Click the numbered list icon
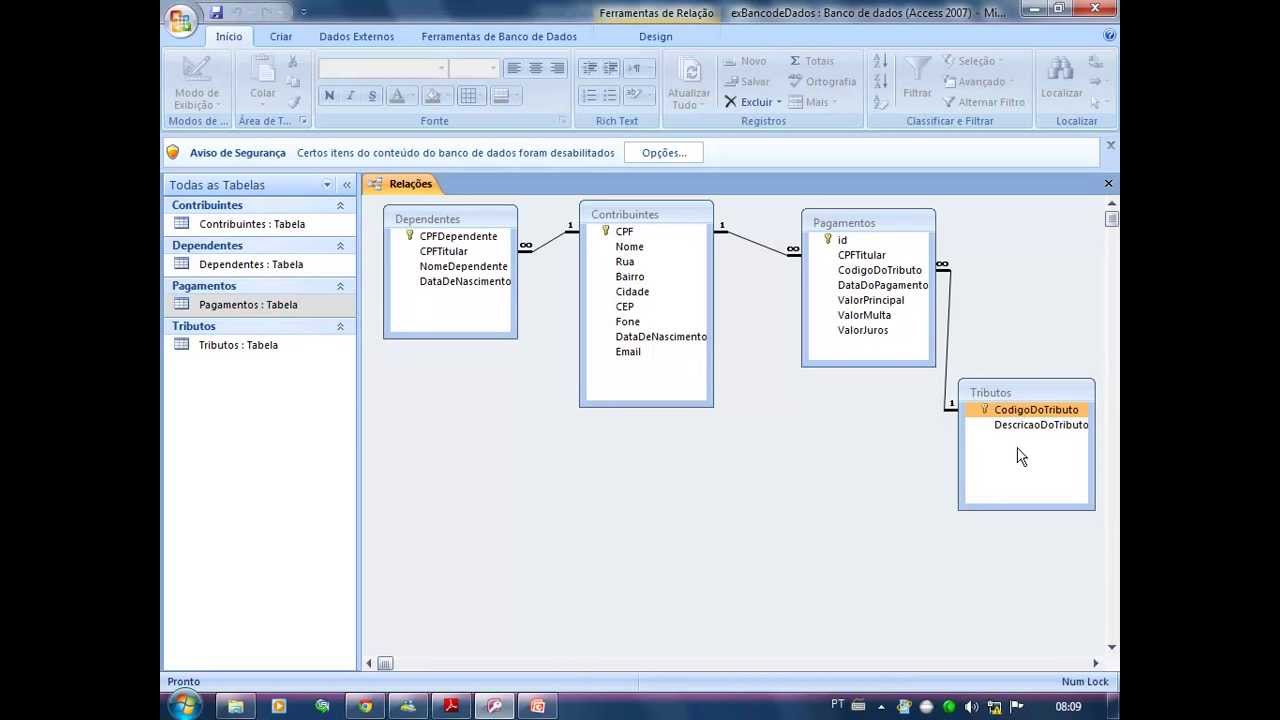Viewport: 1280px width, 720px height. pos(589,96)
